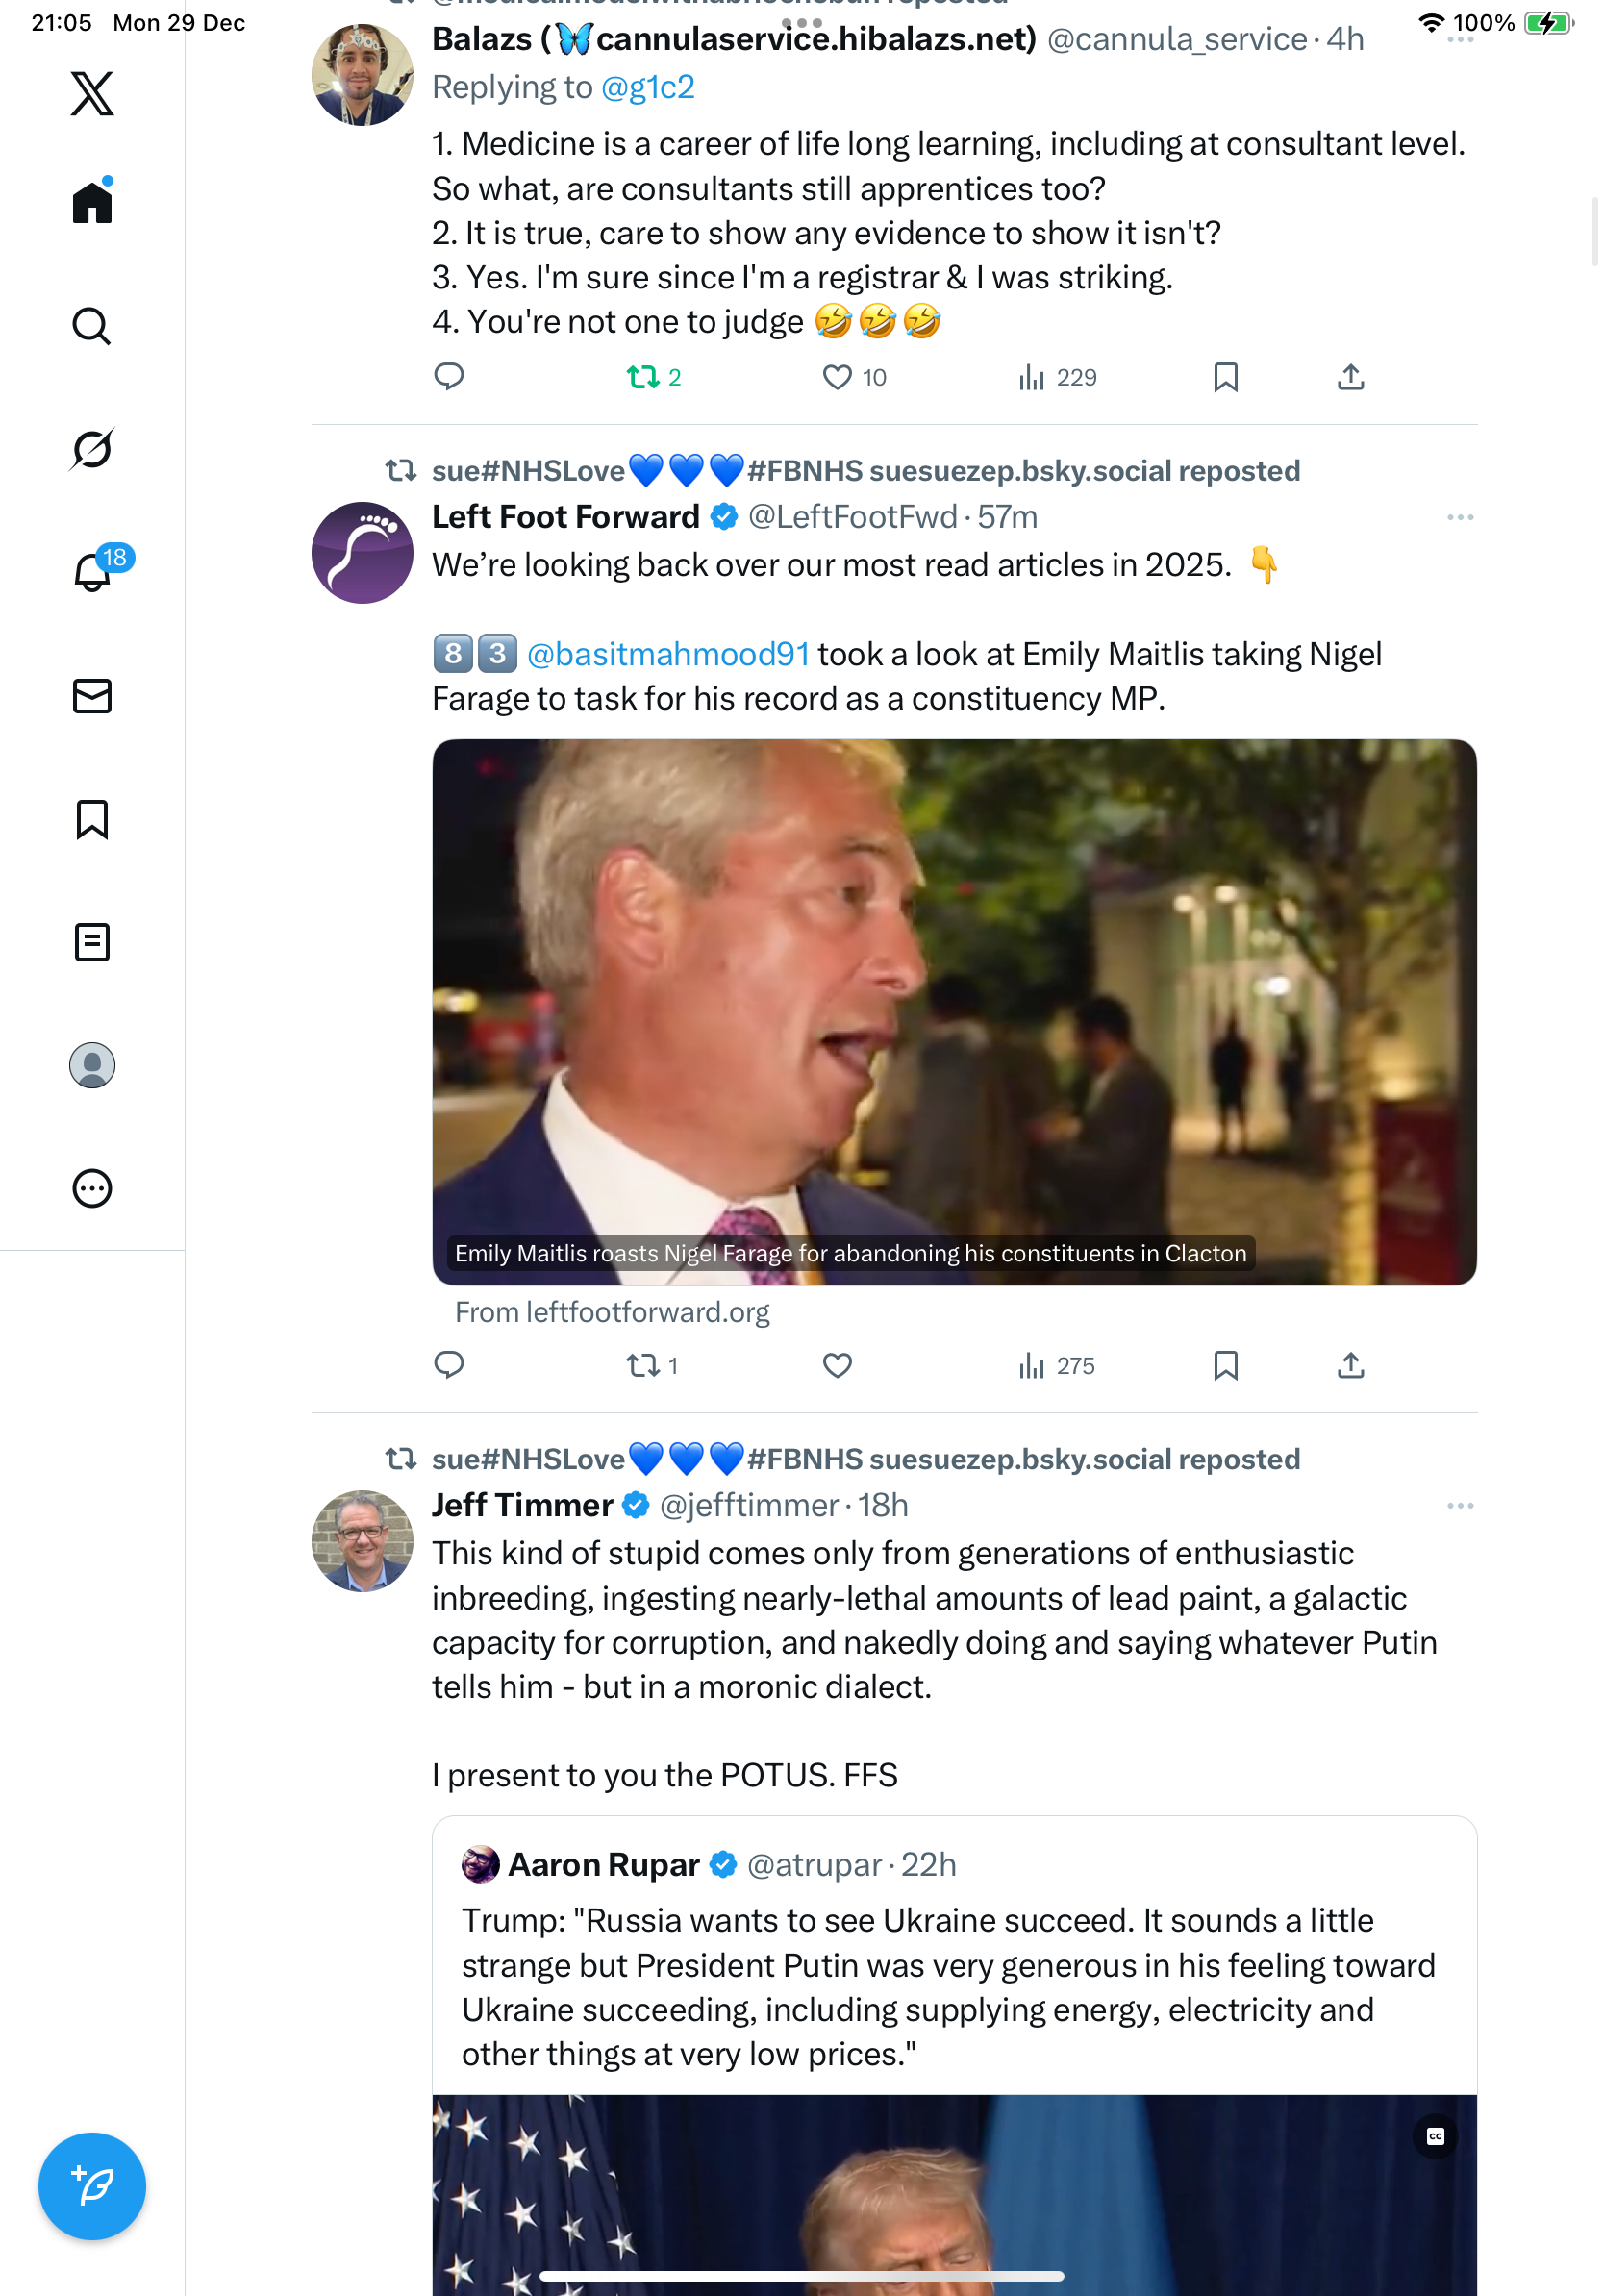Open the Nigel Farage article thumbnail

(x=954, y=1011)
